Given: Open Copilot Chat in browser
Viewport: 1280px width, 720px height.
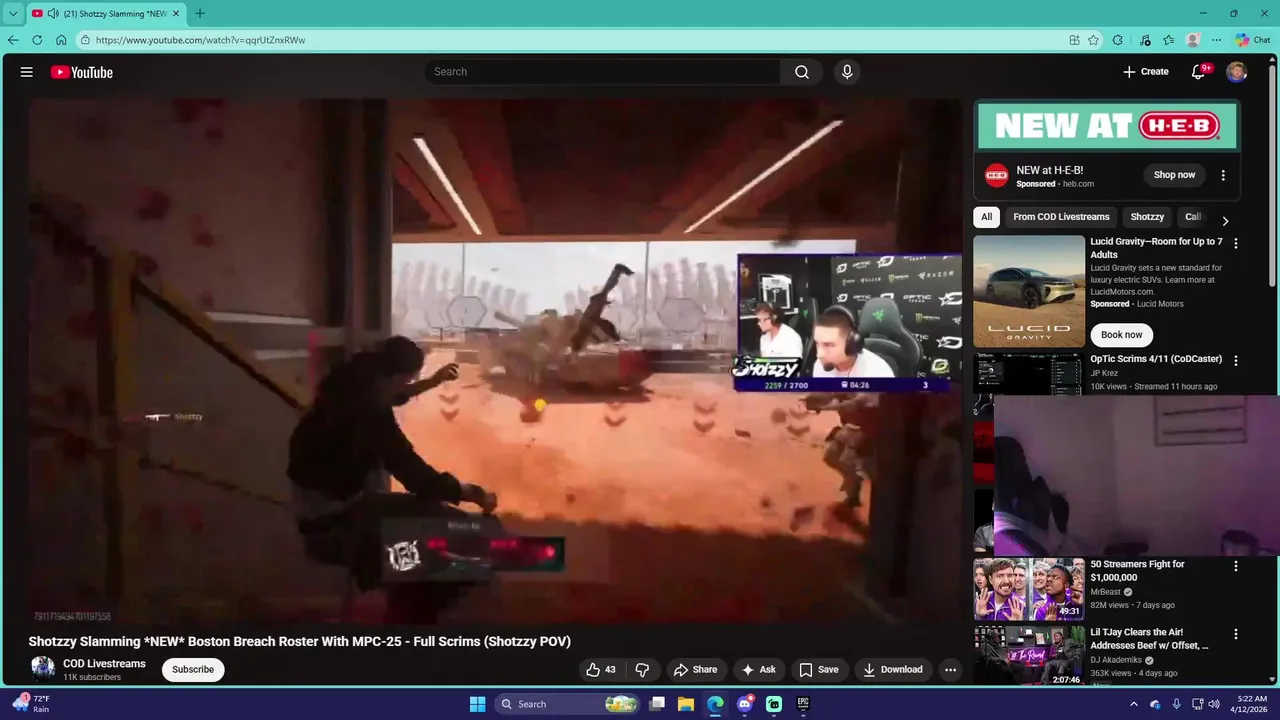Looking at the screenshot, I should click(x=1252, y=40).
